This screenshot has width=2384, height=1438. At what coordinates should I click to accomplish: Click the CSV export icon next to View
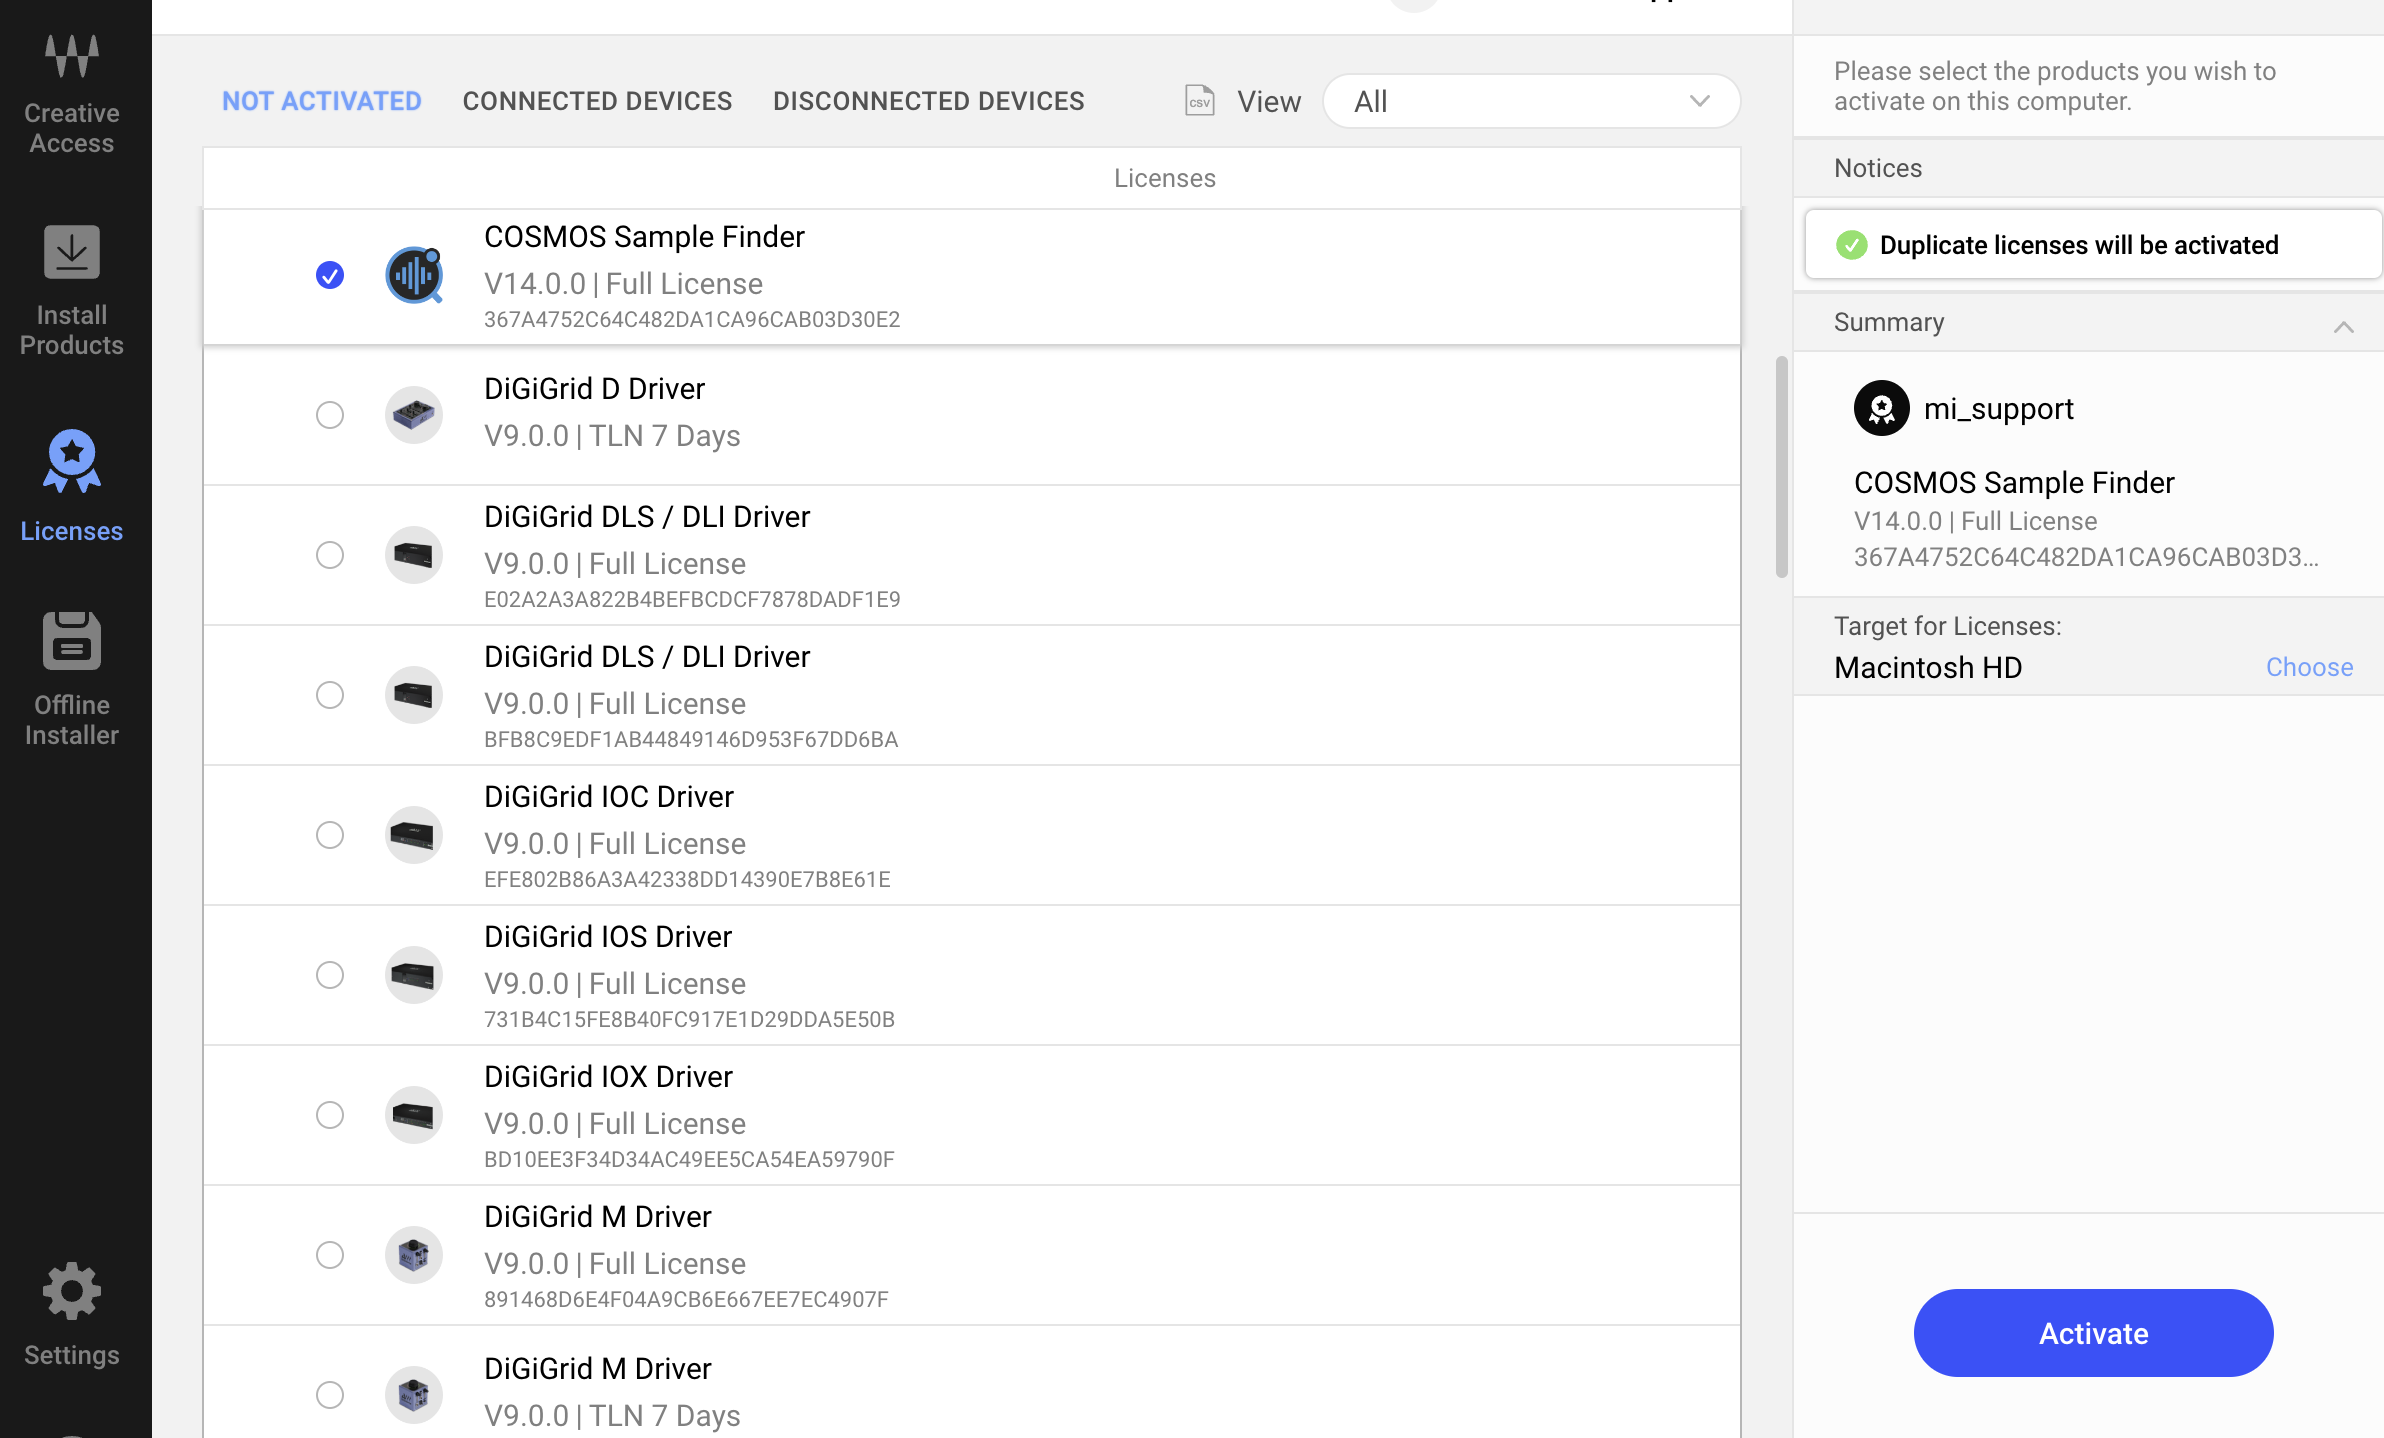pyautogui.click(x=1199, y=101)
